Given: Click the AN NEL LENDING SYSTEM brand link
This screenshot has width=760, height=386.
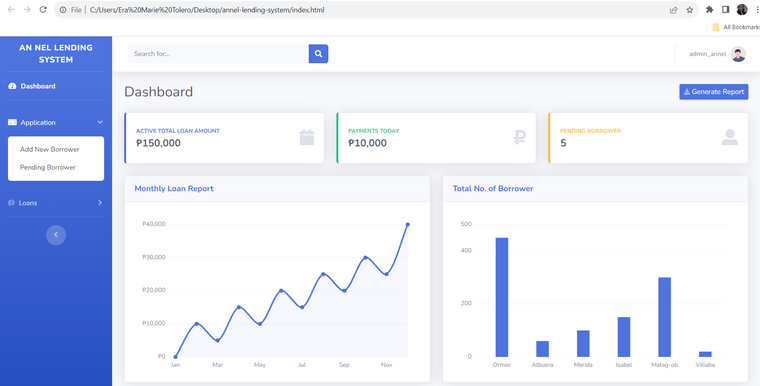Looking at the screenshot, I should [56, 54].
